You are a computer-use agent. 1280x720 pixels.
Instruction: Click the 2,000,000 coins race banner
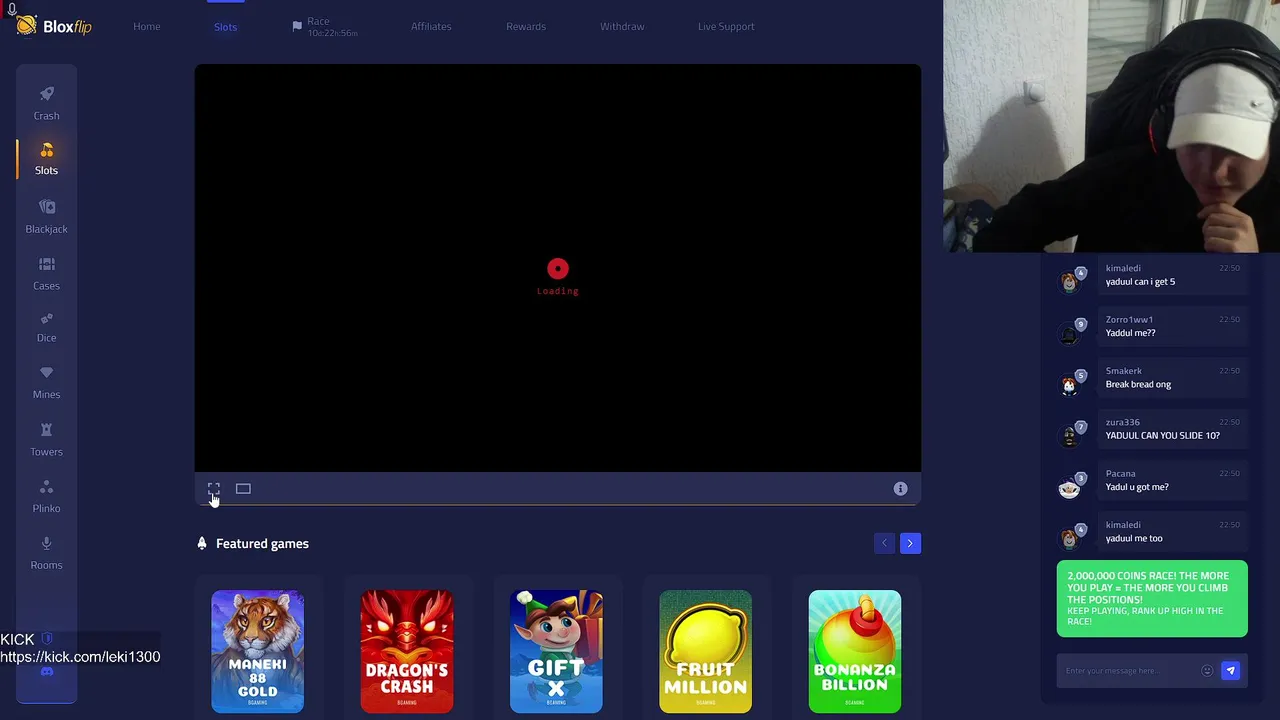tap(1152, 599)
